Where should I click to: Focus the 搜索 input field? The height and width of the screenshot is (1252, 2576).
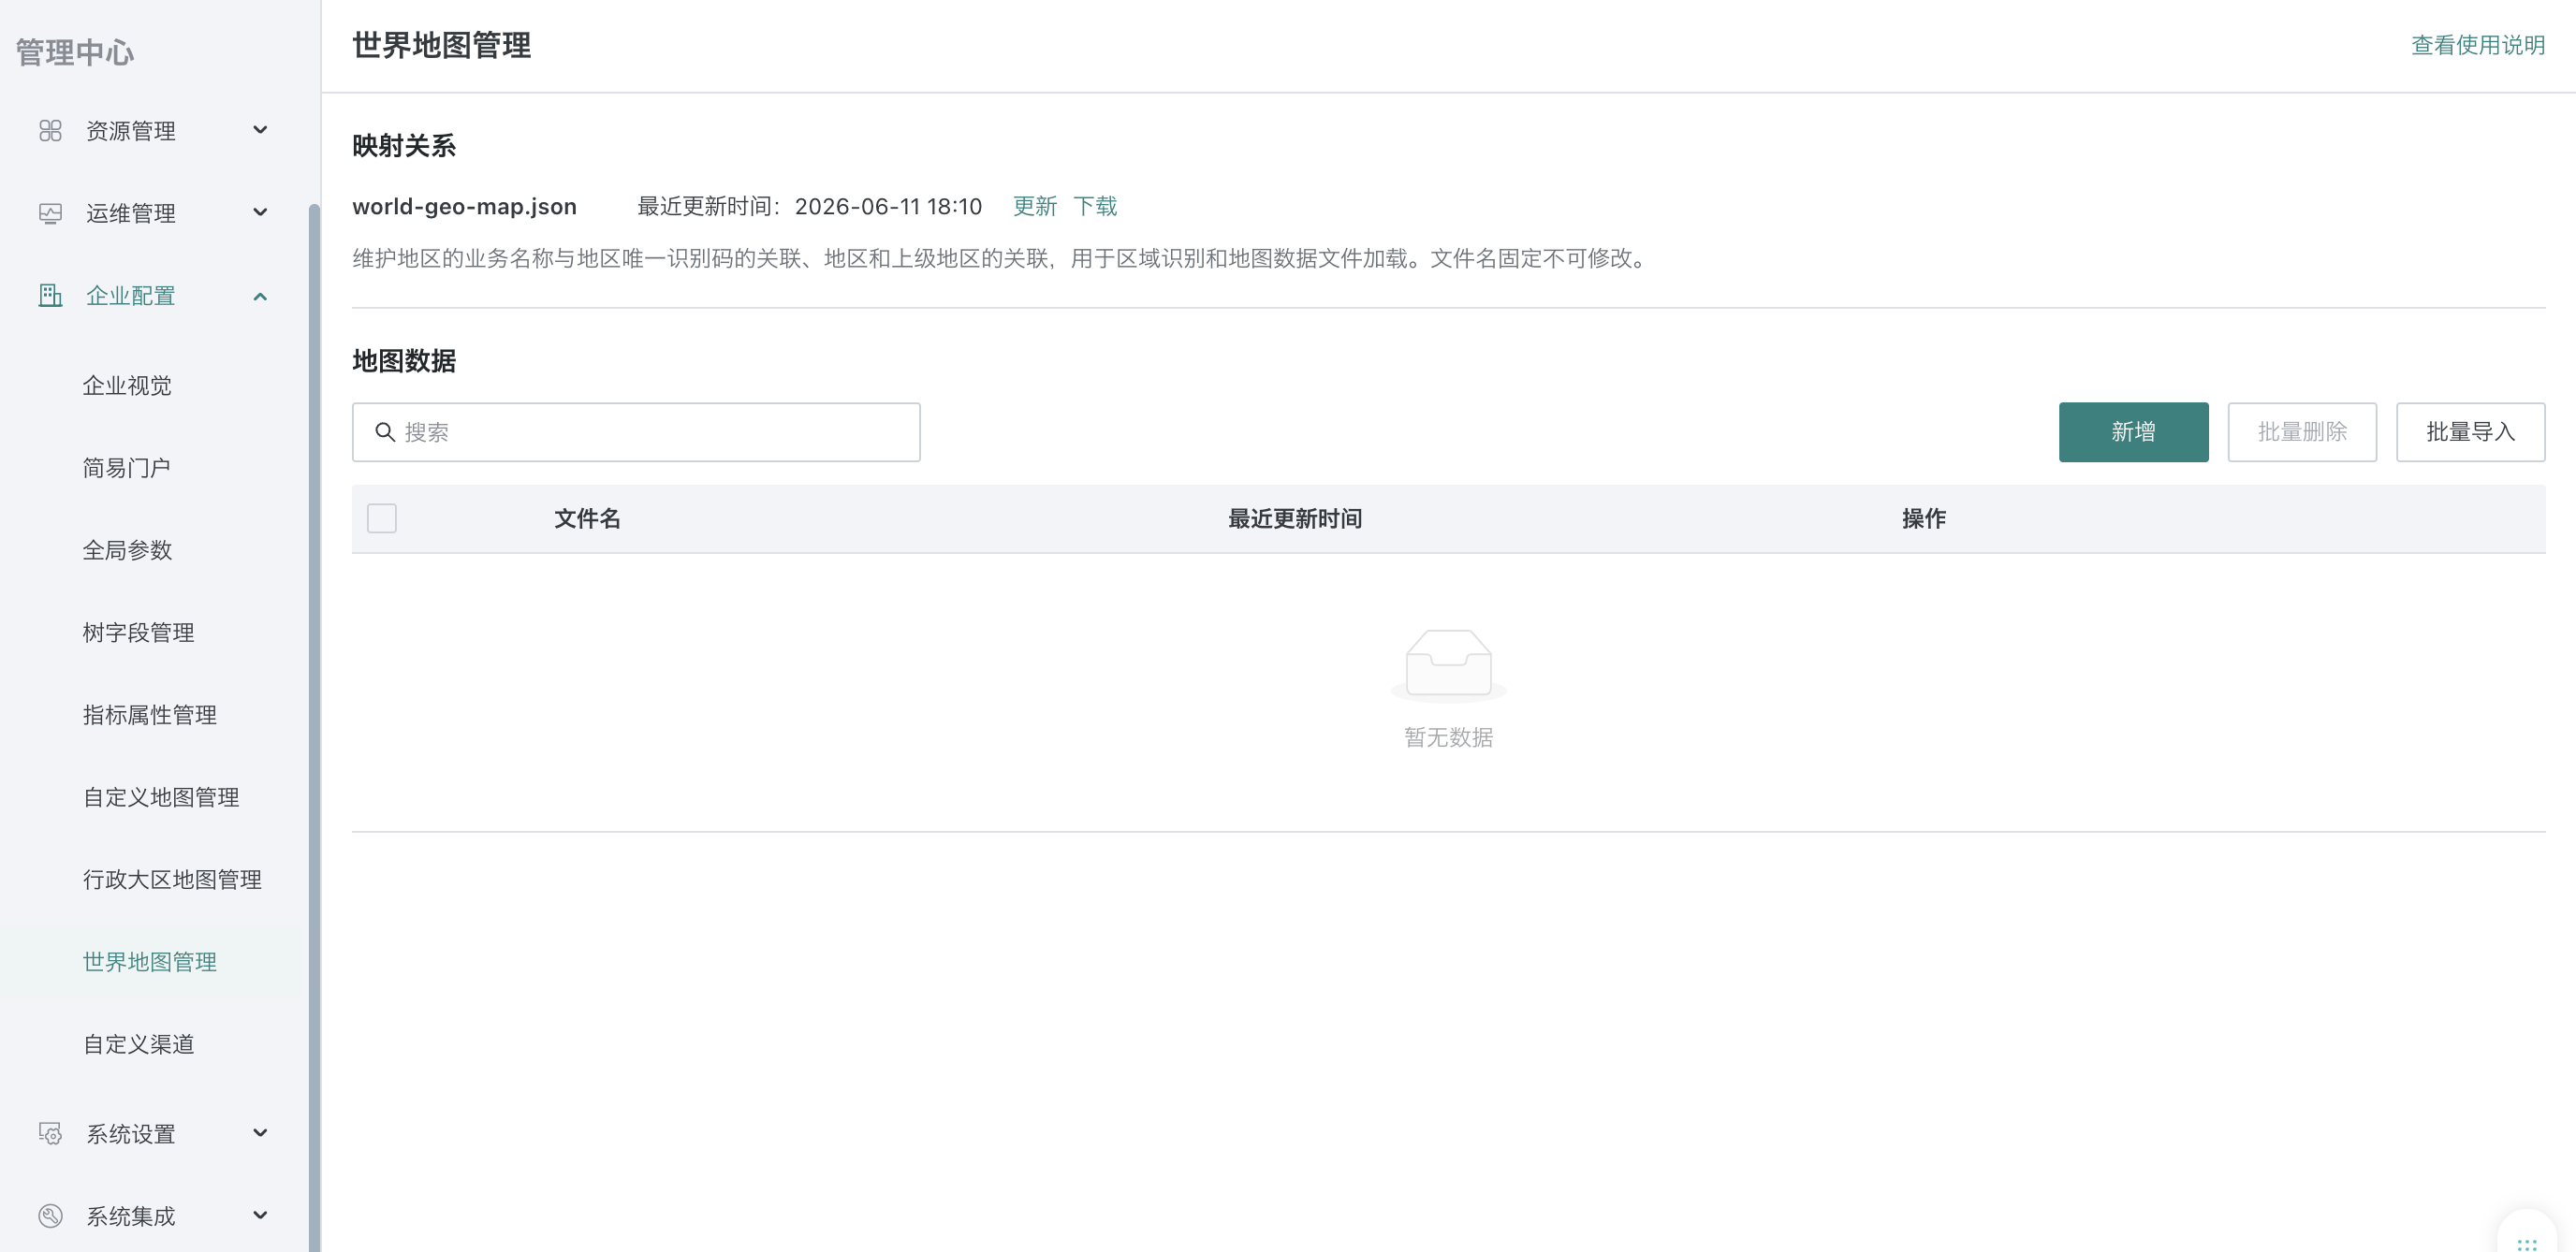pyautogui.click(x=636, y=432)
